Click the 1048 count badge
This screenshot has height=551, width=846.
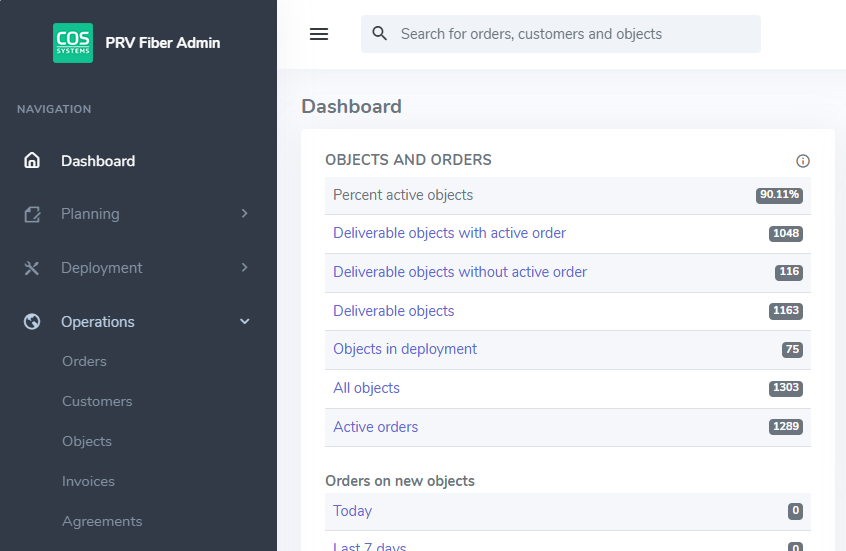pyautogui.click(x=786, y=233)
